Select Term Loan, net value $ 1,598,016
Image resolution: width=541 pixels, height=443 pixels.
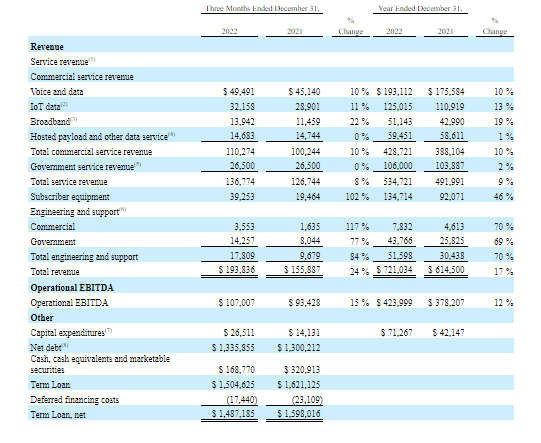299,414
